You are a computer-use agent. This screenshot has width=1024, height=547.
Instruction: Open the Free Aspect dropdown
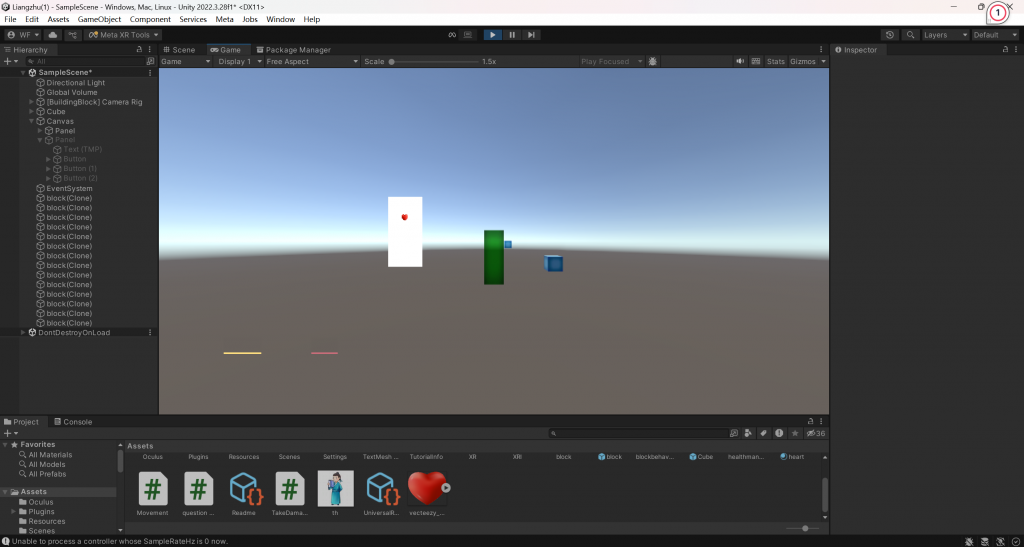click(310, 62)
